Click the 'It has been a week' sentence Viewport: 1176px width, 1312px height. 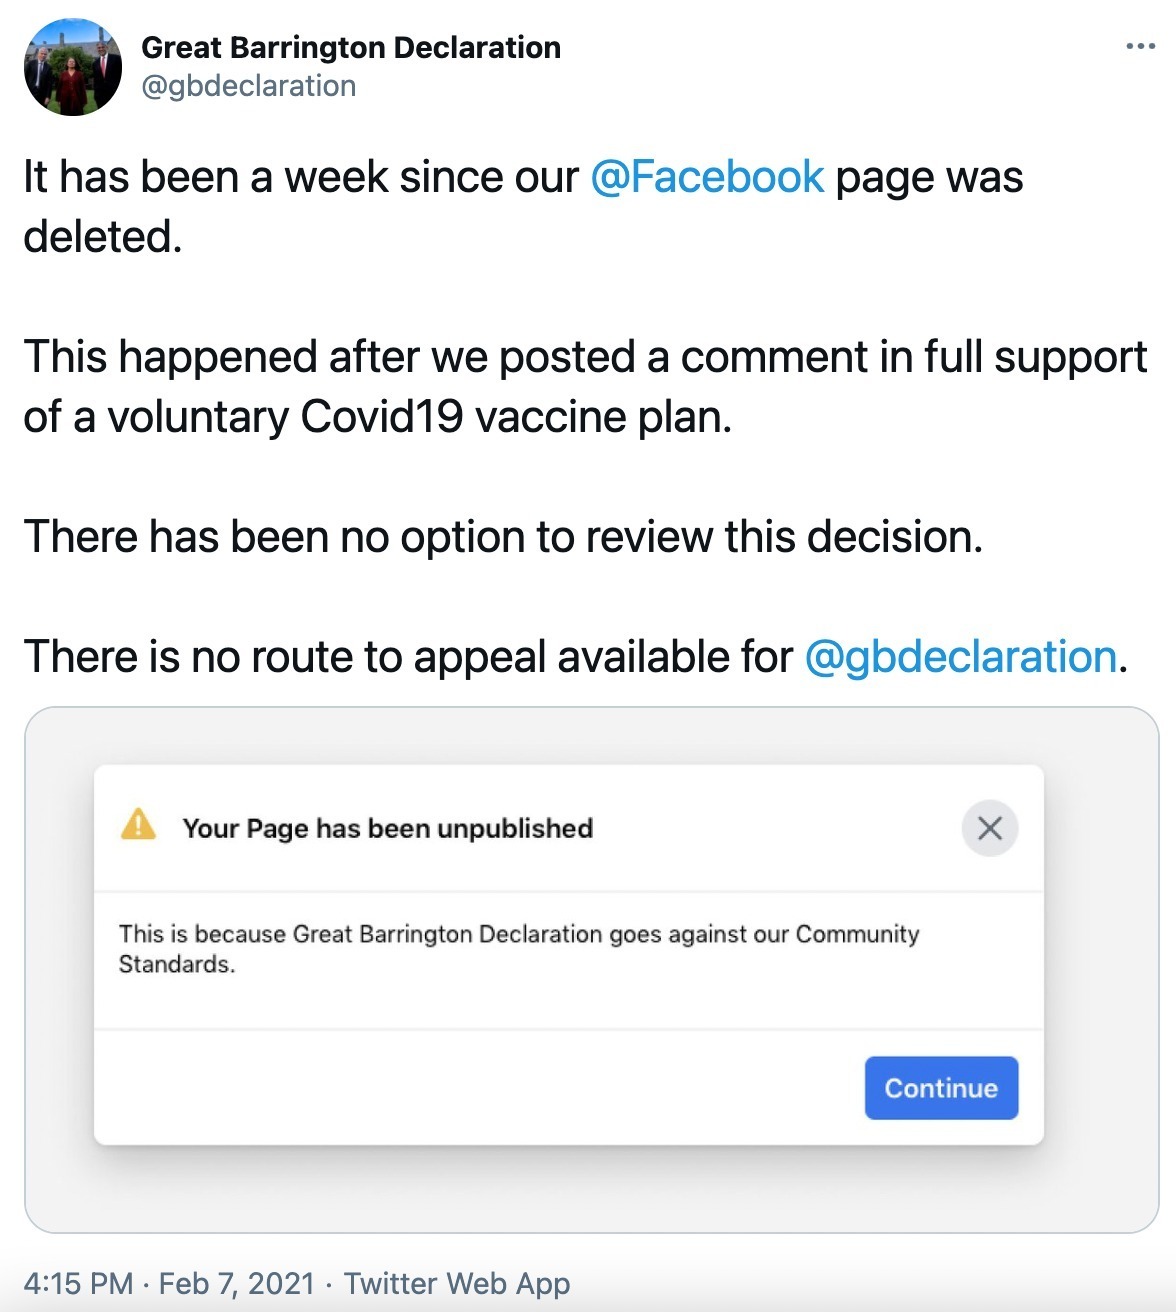click(300, 177)
